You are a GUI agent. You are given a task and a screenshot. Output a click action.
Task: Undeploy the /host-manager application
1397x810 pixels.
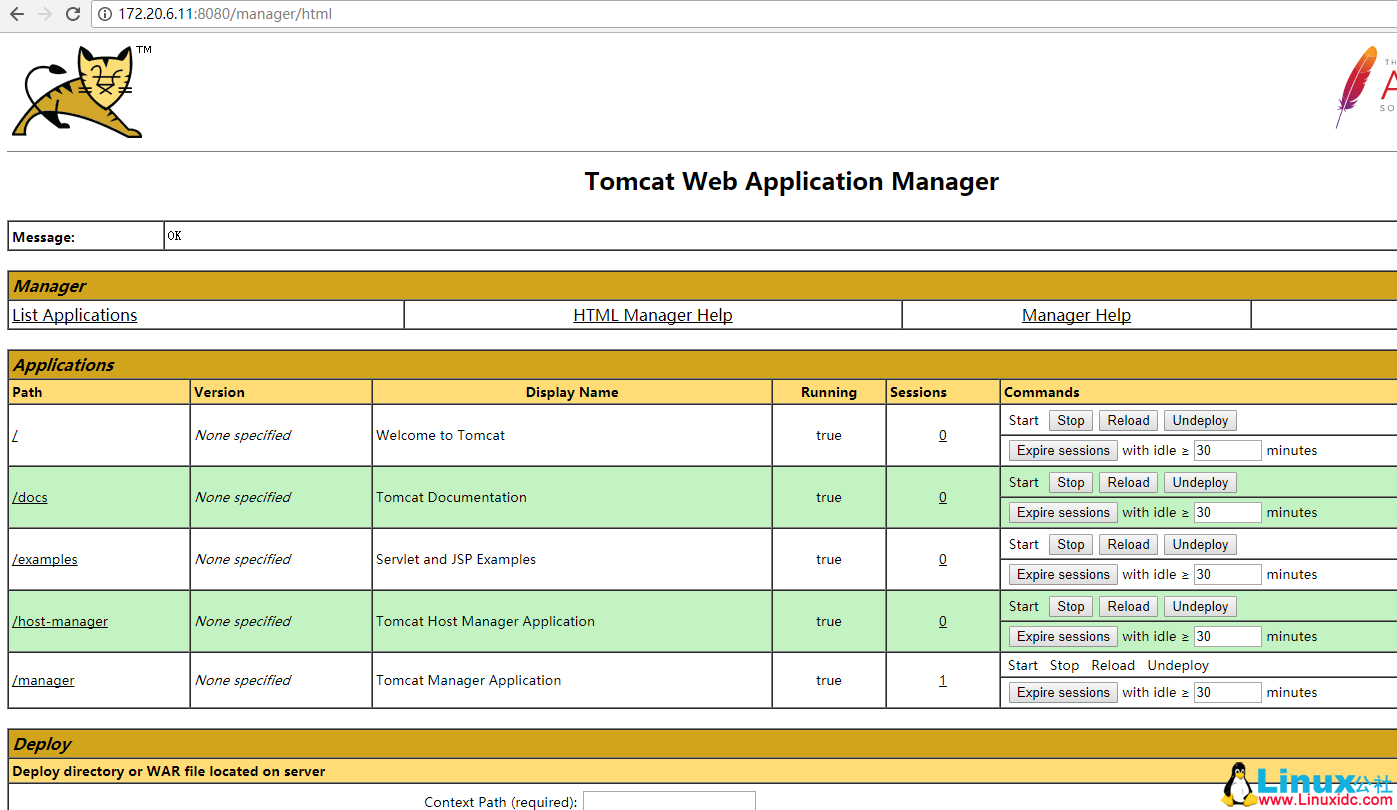pos(1200,606)
